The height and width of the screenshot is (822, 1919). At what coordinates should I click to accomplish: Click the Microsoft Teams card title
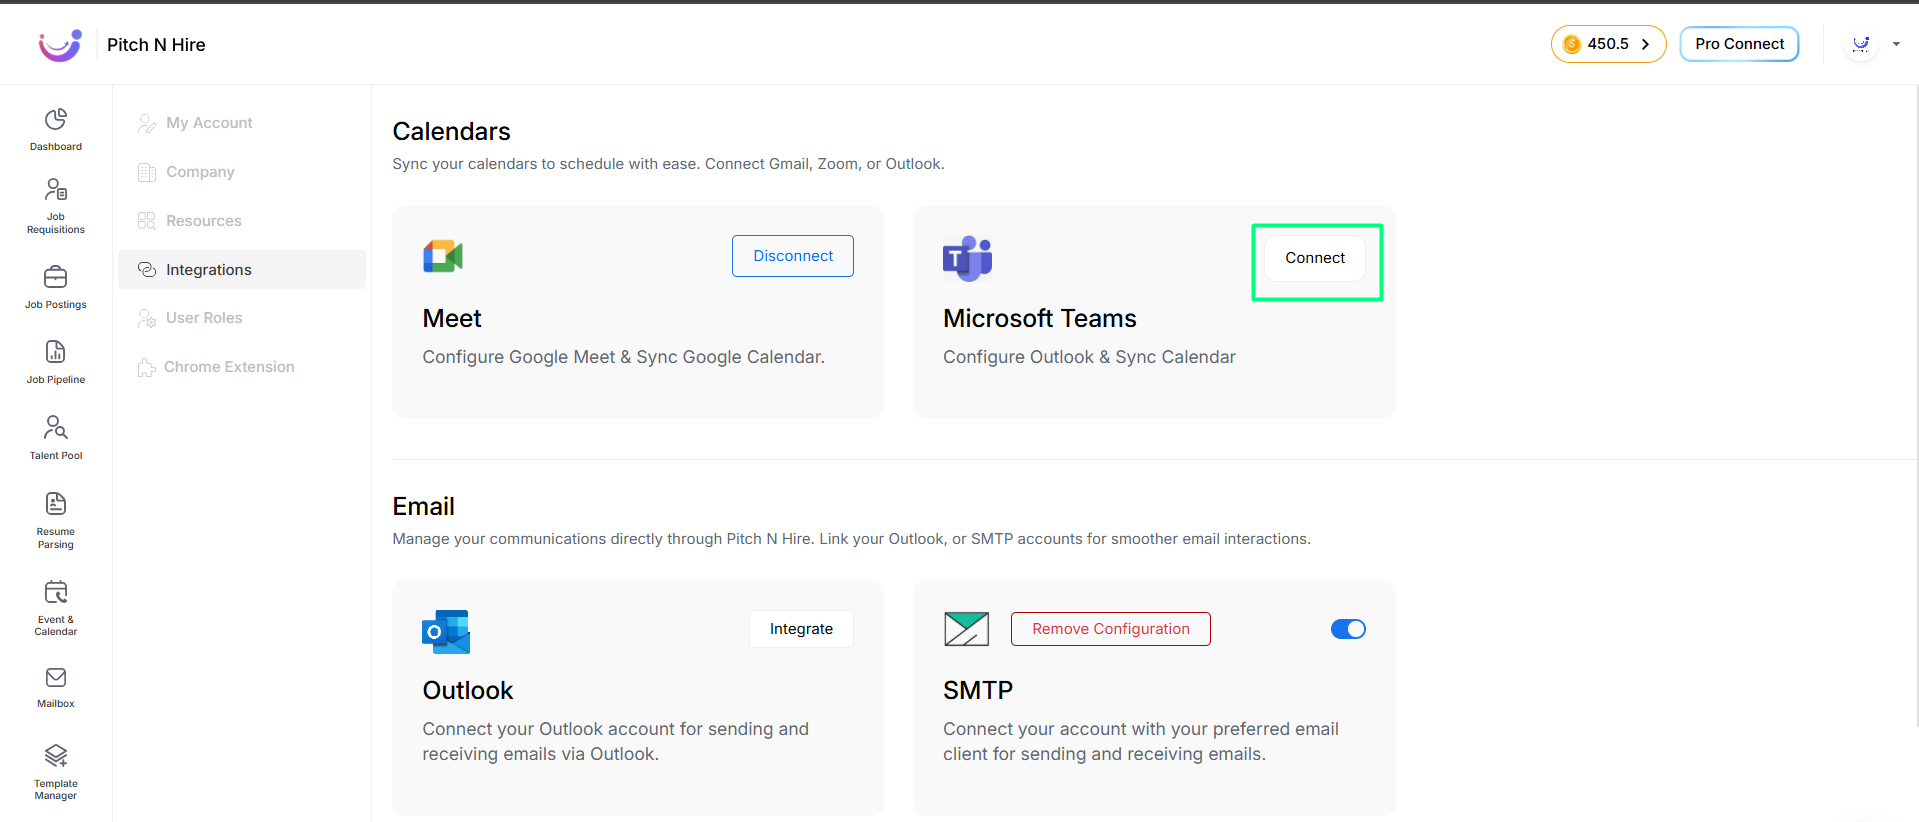[1040, 318]
